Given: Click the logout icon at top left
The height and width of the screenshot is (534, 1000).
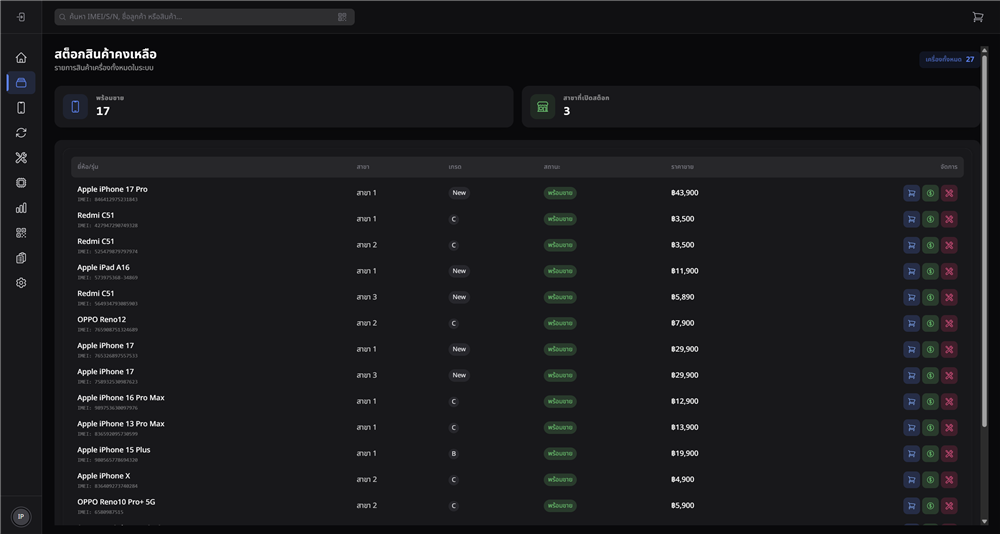Looking at the screenshot, I should (21, 17).
